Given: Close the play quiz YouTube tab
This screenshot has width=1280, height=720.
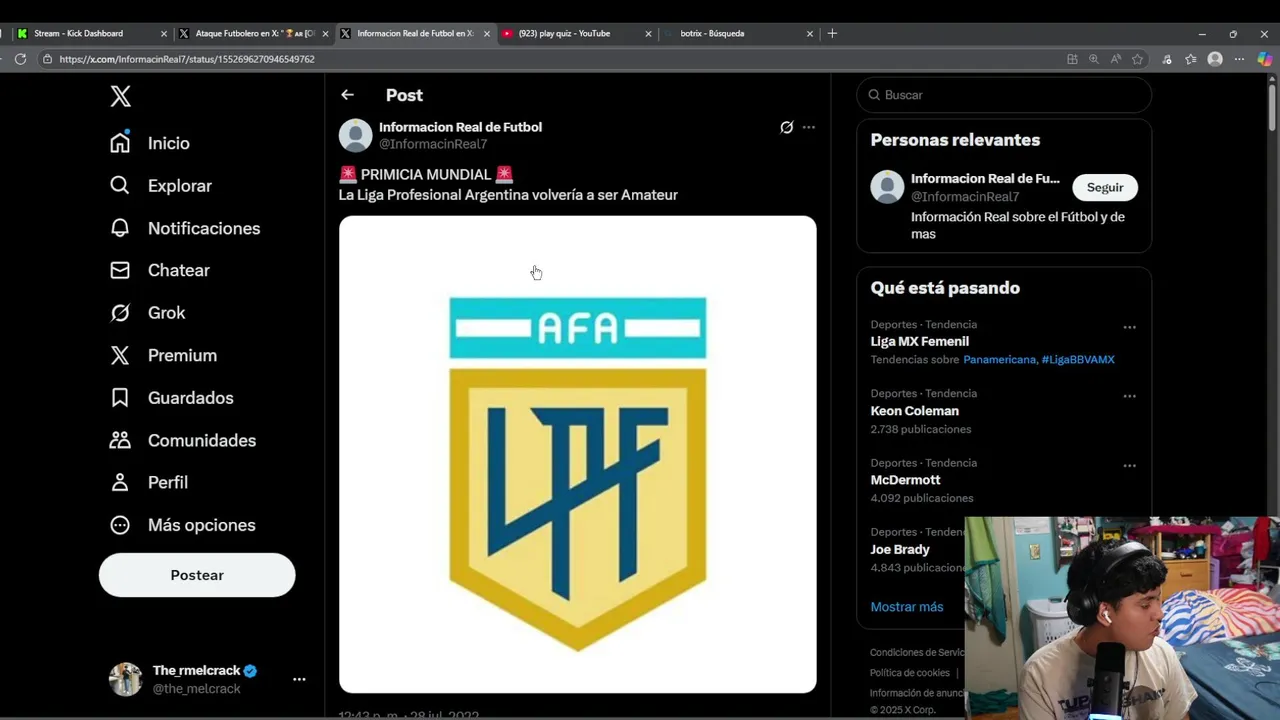Looking at the screenshot, I should point(648,33).
